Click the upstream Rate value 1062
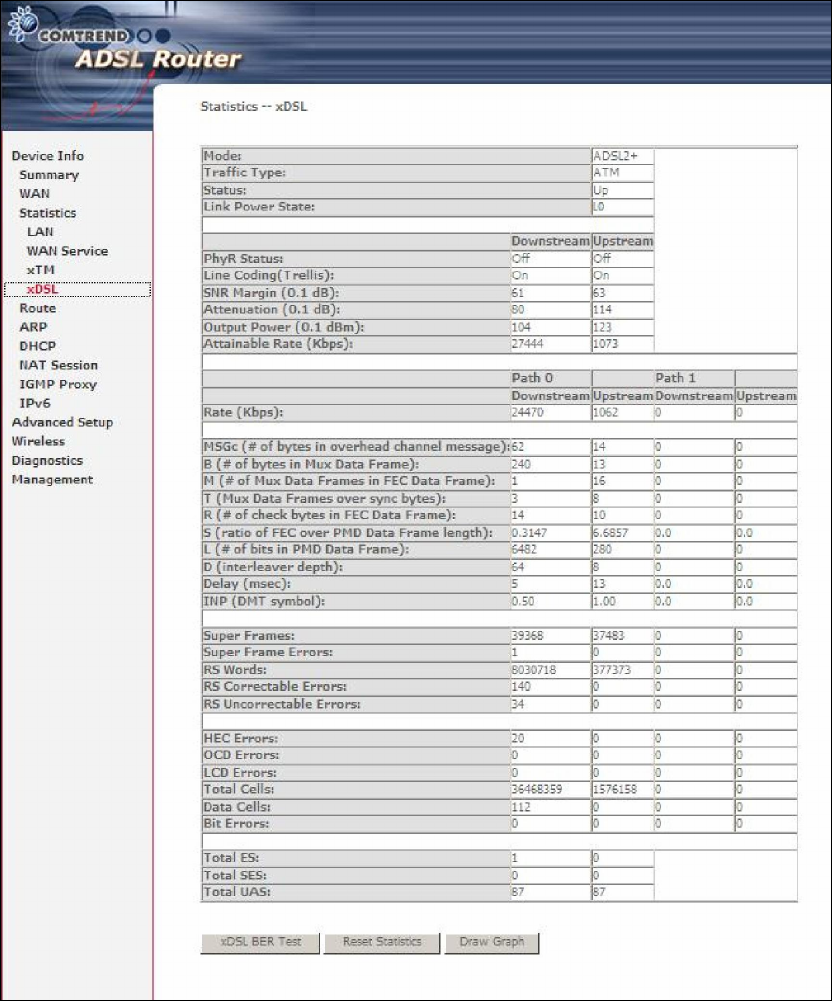This screenshot has height=1001, width=832. click(x=606, y=412)
